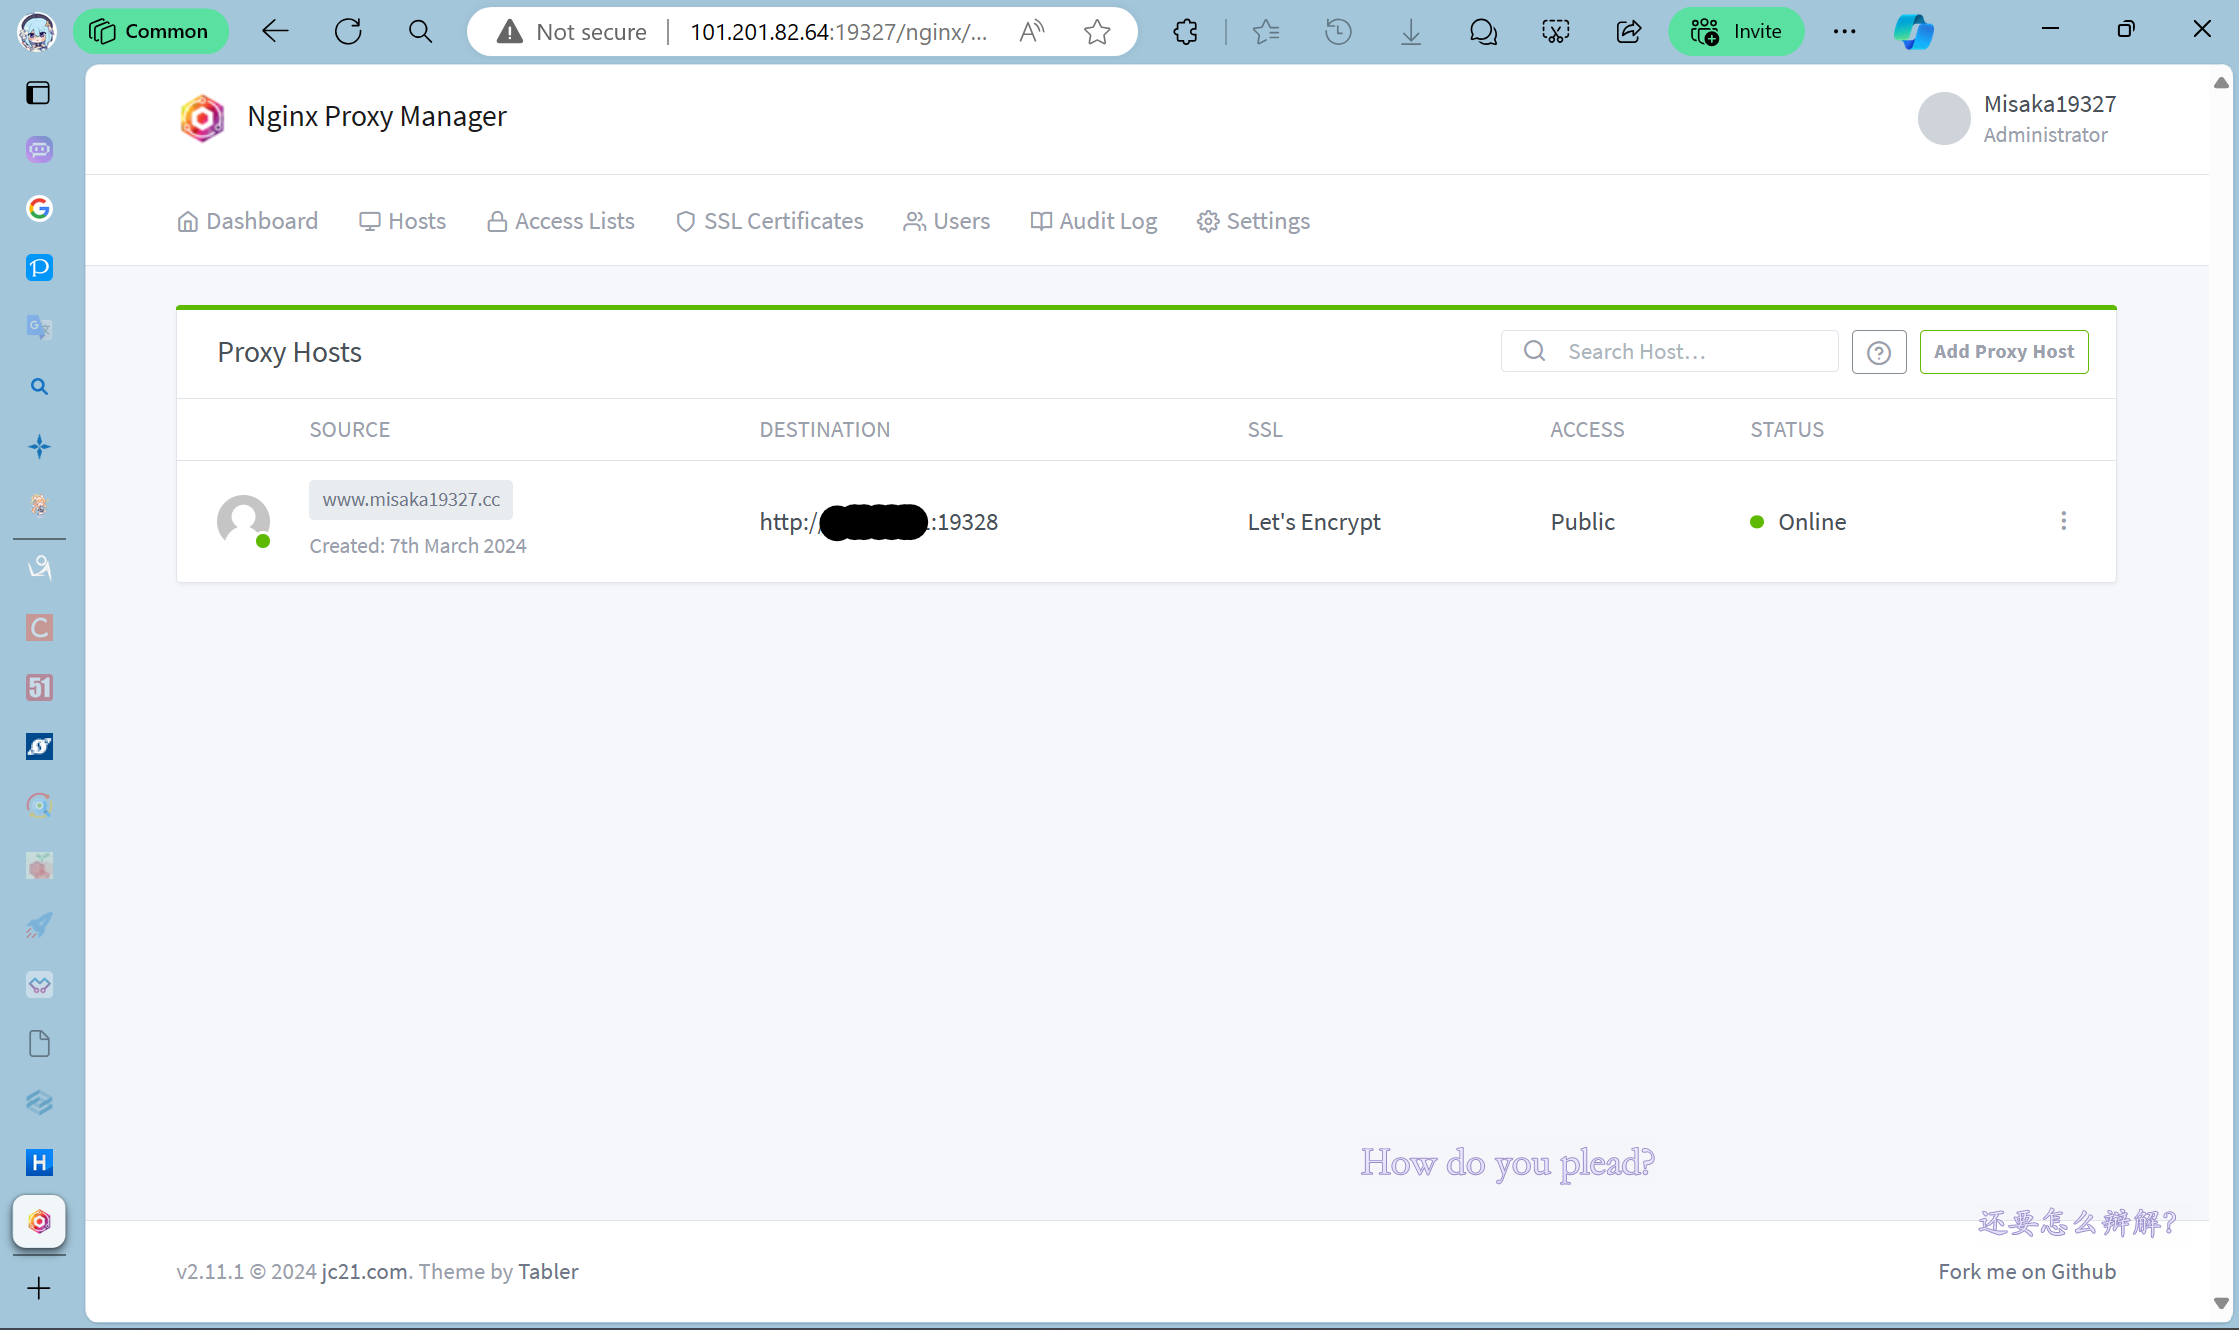Screen dimensions: 2239x1330
Task: Switch to the rocket icon tab
Action: point(39,925)
